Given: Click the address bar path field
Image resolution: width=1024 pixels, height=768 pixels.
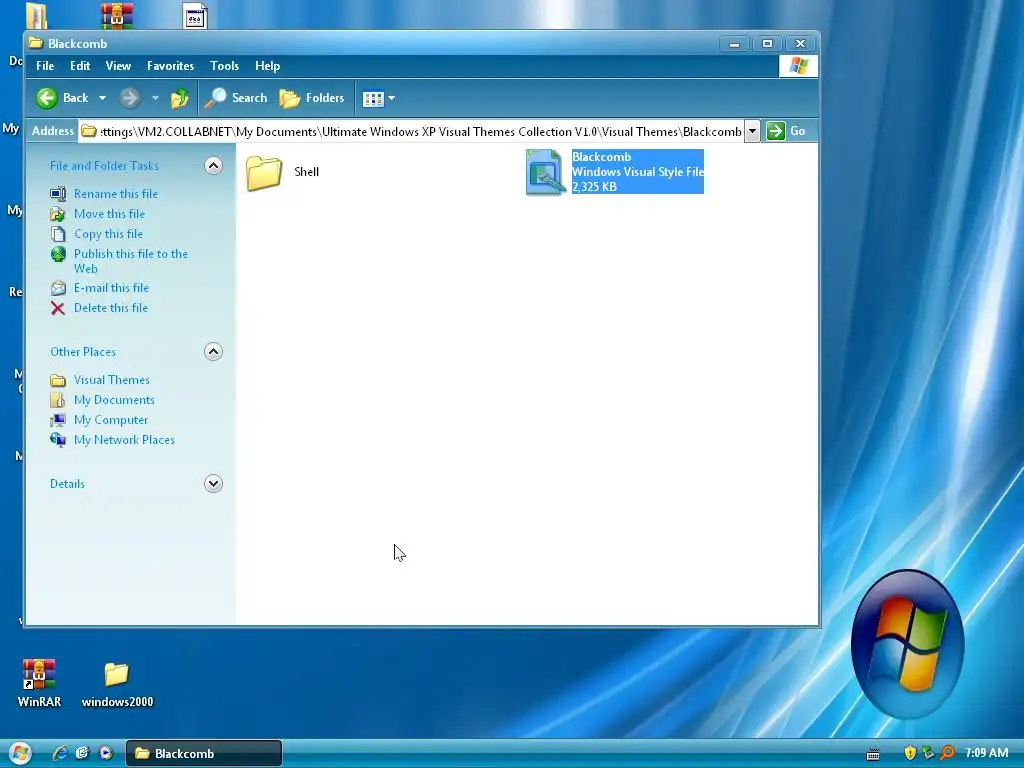Looking at the screenshot, I should click(x=411, y=131).
